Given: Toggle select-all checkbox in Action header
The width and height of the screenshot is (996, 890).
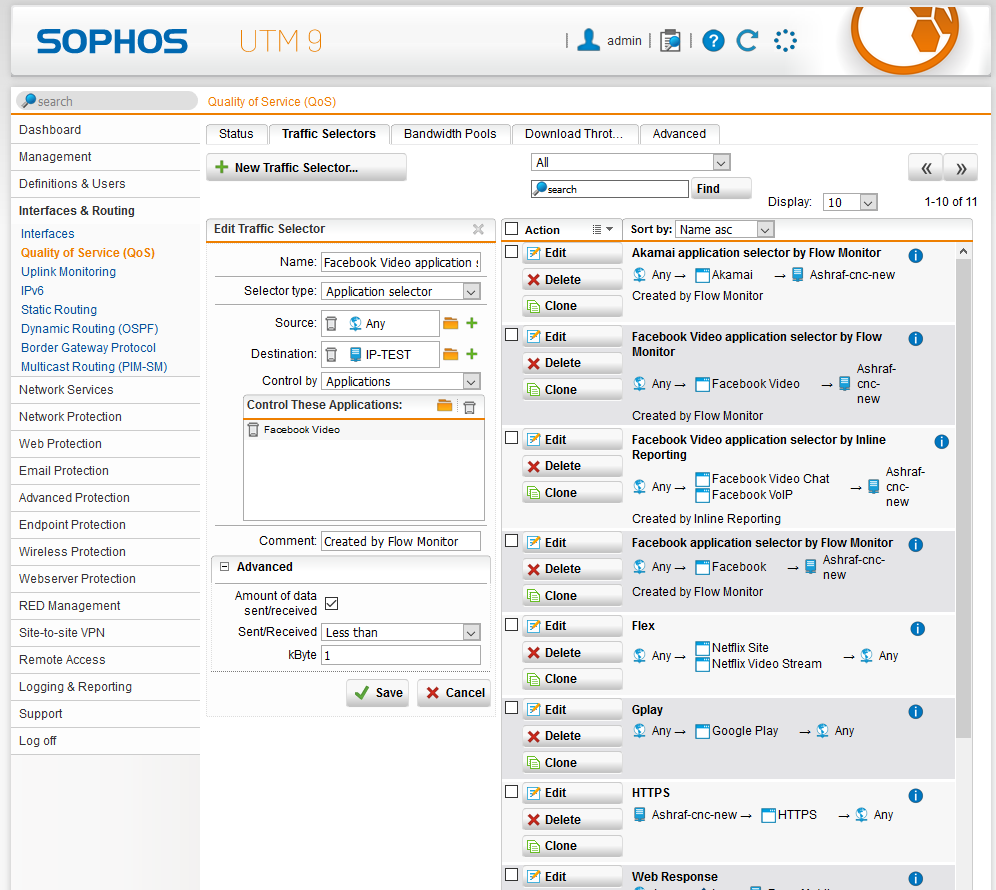Looking at the screenshot, I should (511, 228).
